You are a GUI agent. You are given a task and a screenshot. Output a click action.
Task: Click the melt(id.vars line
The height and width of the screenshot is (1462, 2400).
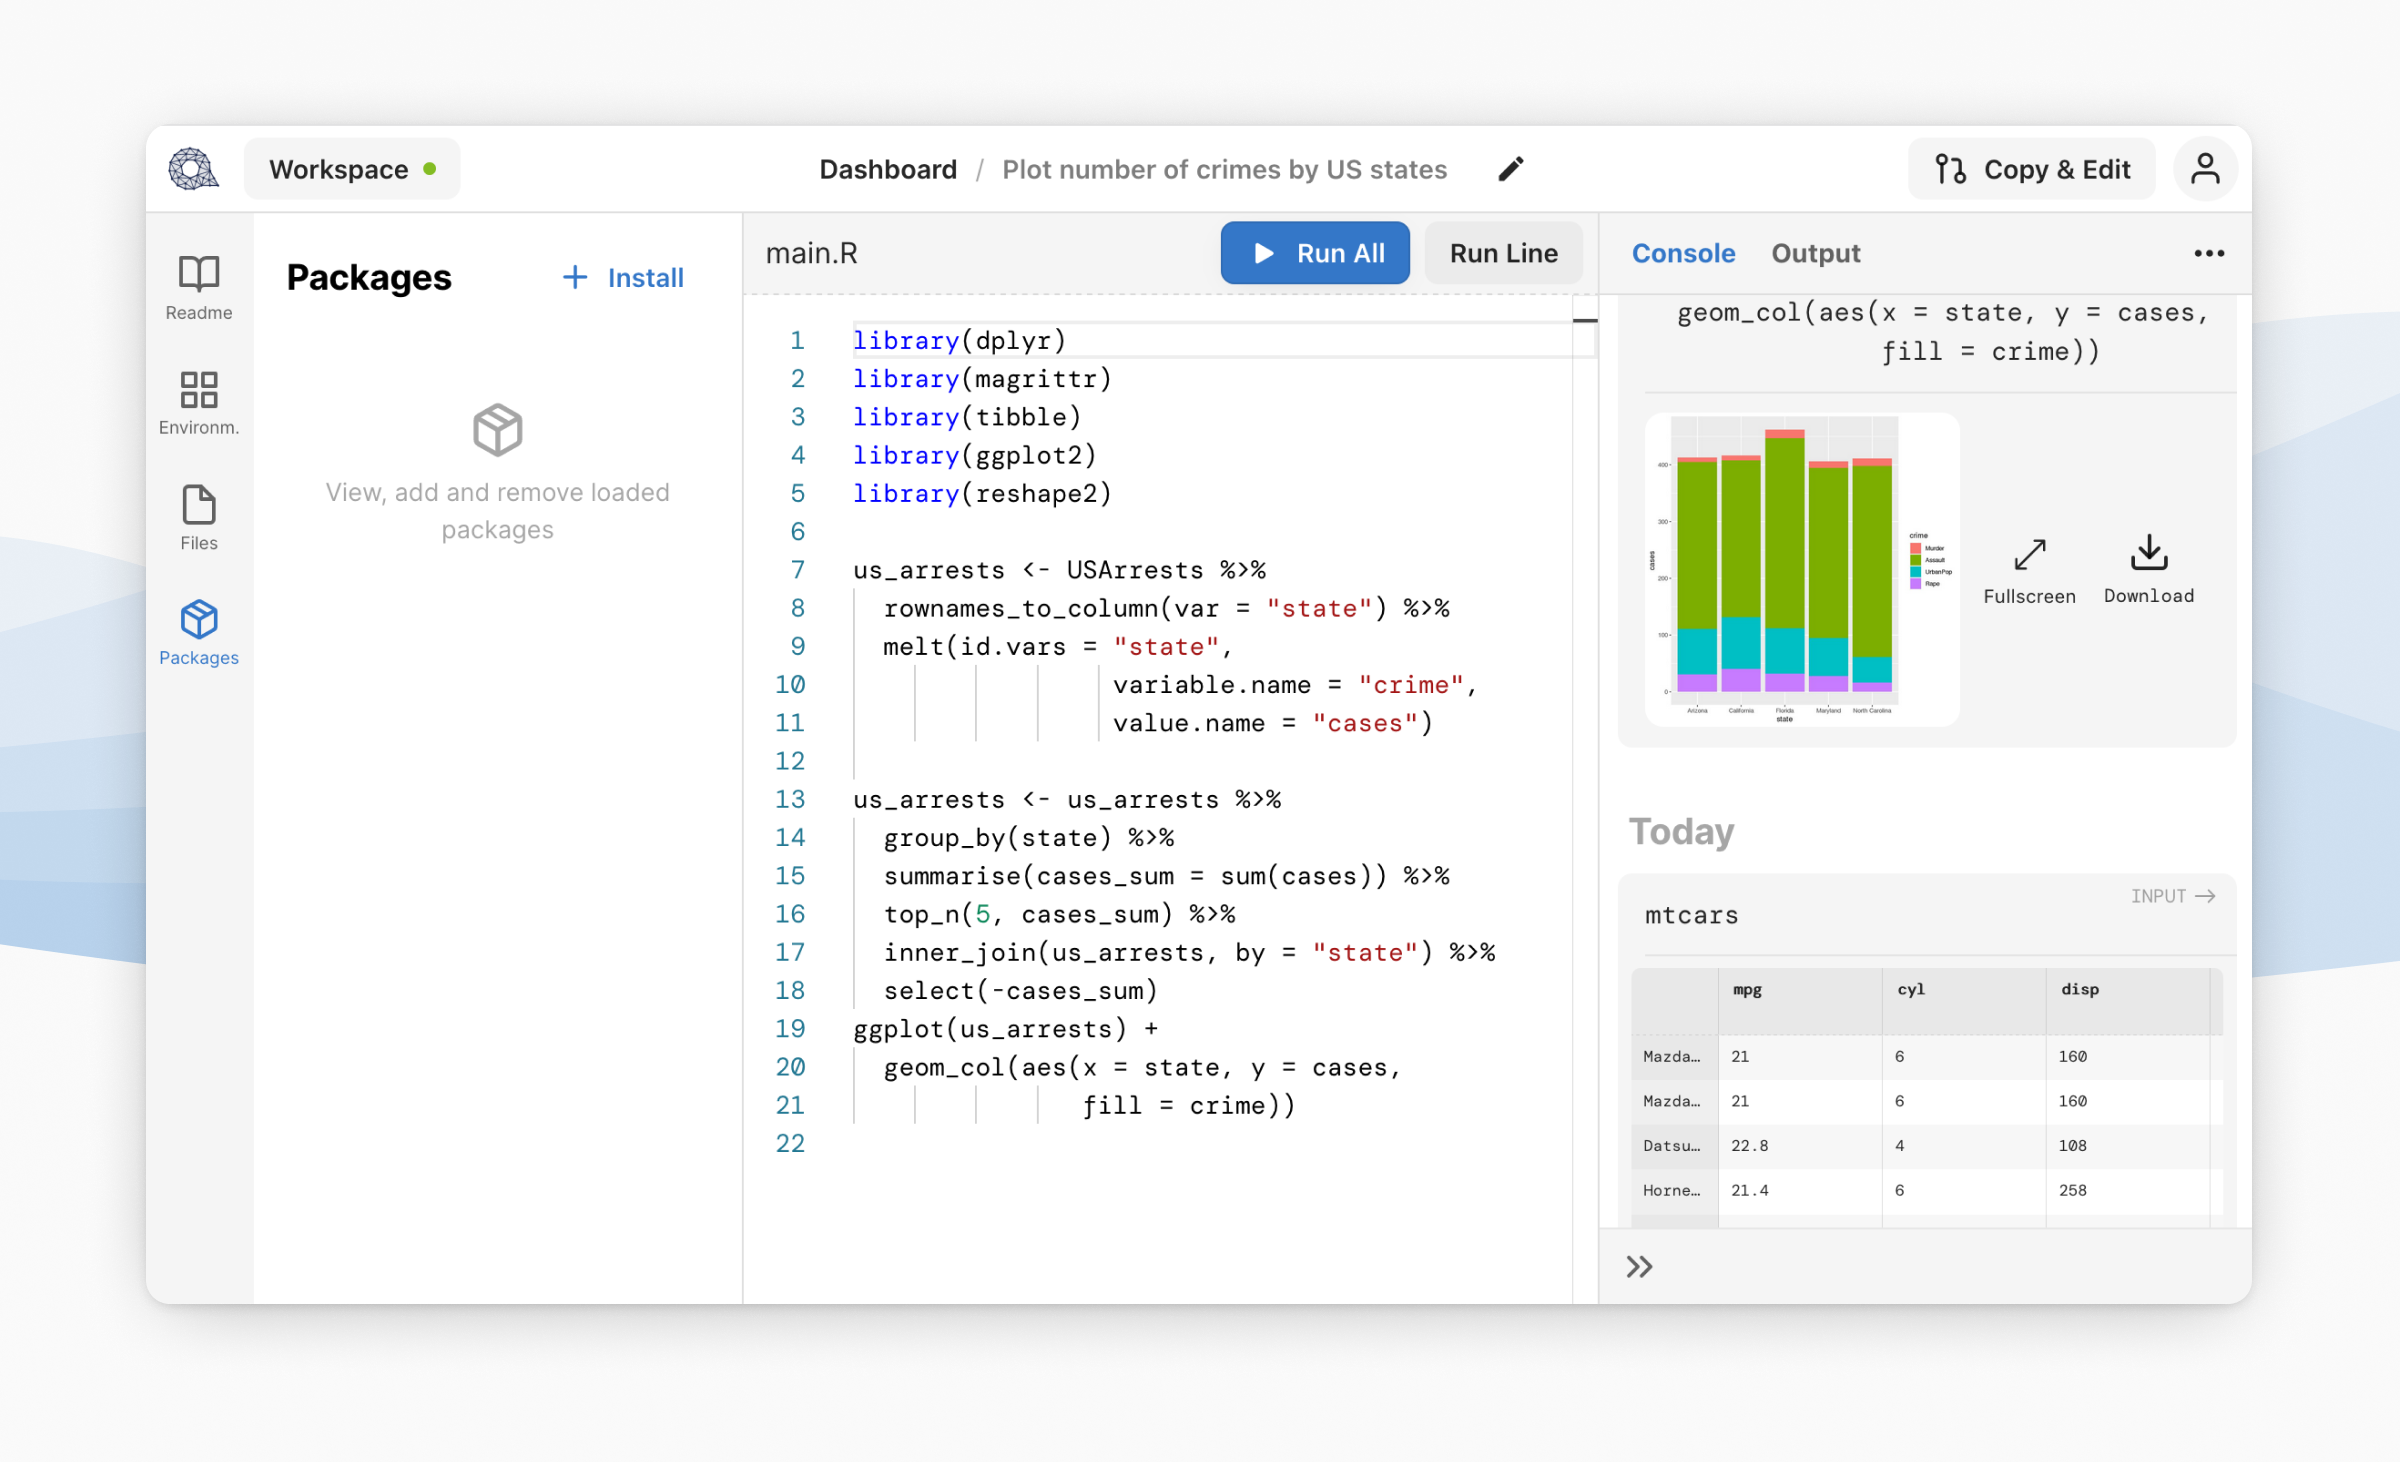point(1058,646)
